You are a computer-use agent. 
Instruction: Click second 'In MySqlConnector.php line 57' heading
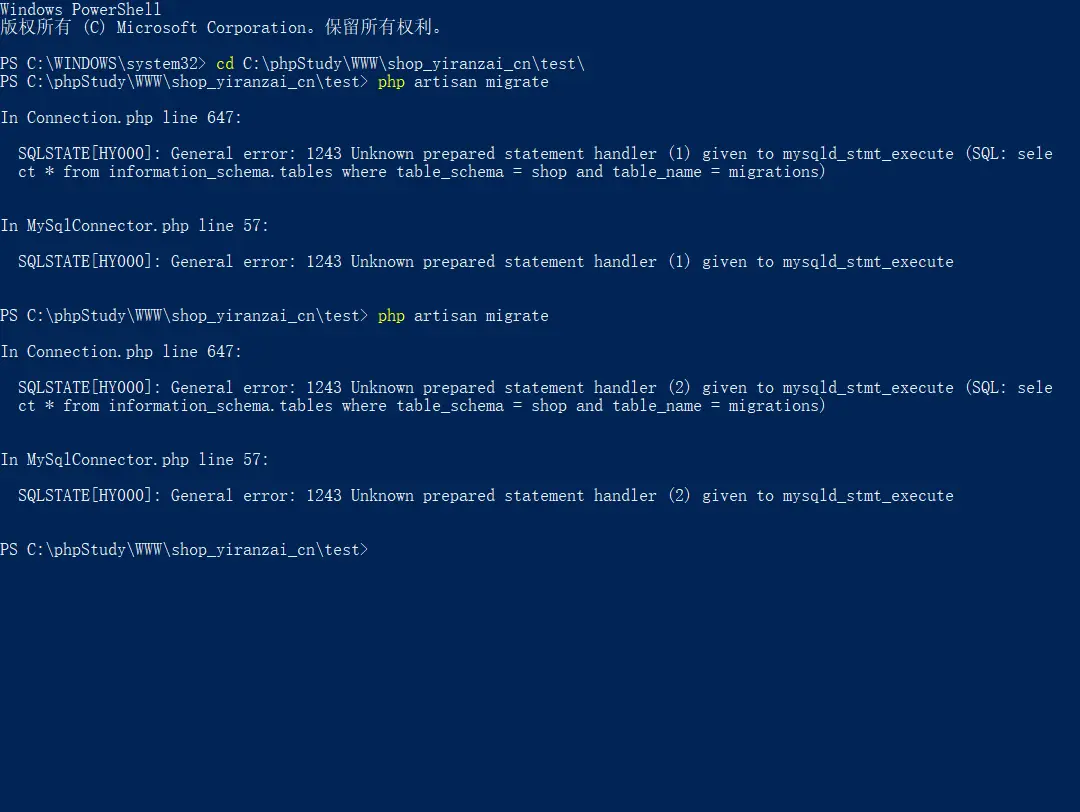[134, 460]
